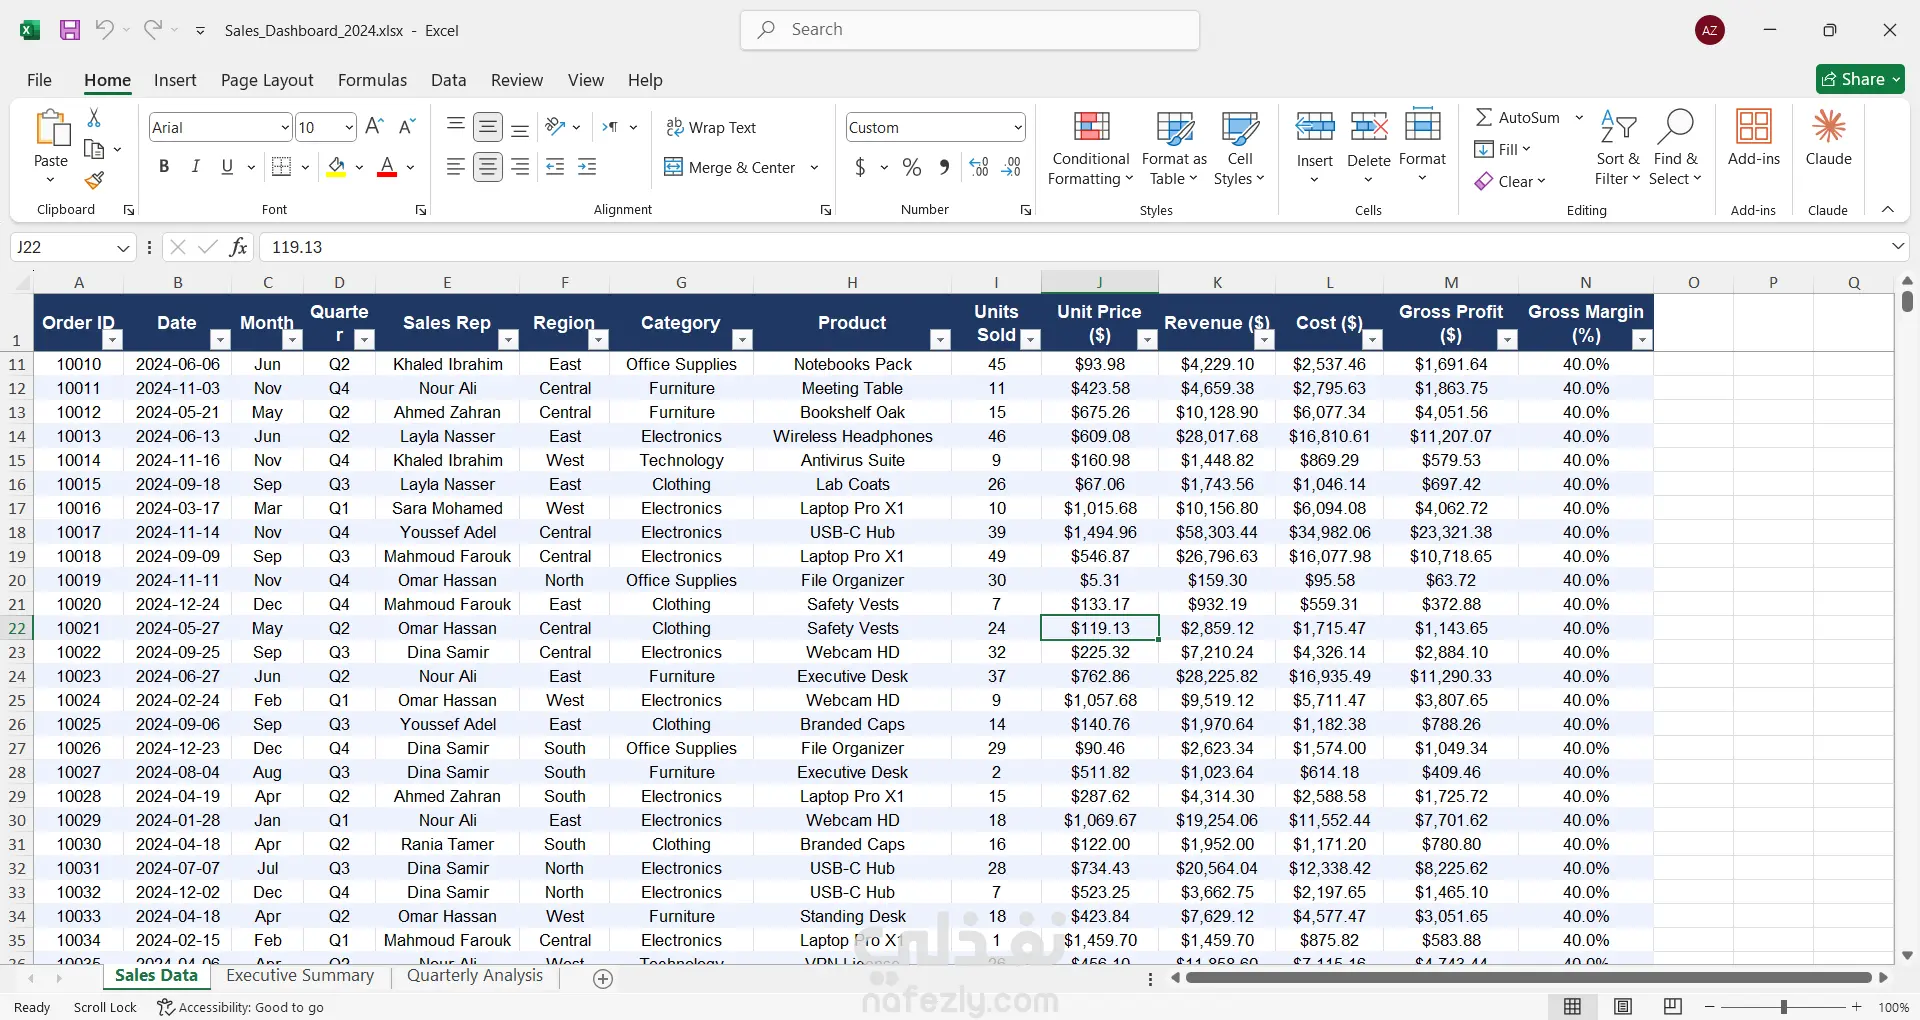Screen dimensions: 1920x1020
Task: Open Find & Select menu
Action: [1675, 148]
